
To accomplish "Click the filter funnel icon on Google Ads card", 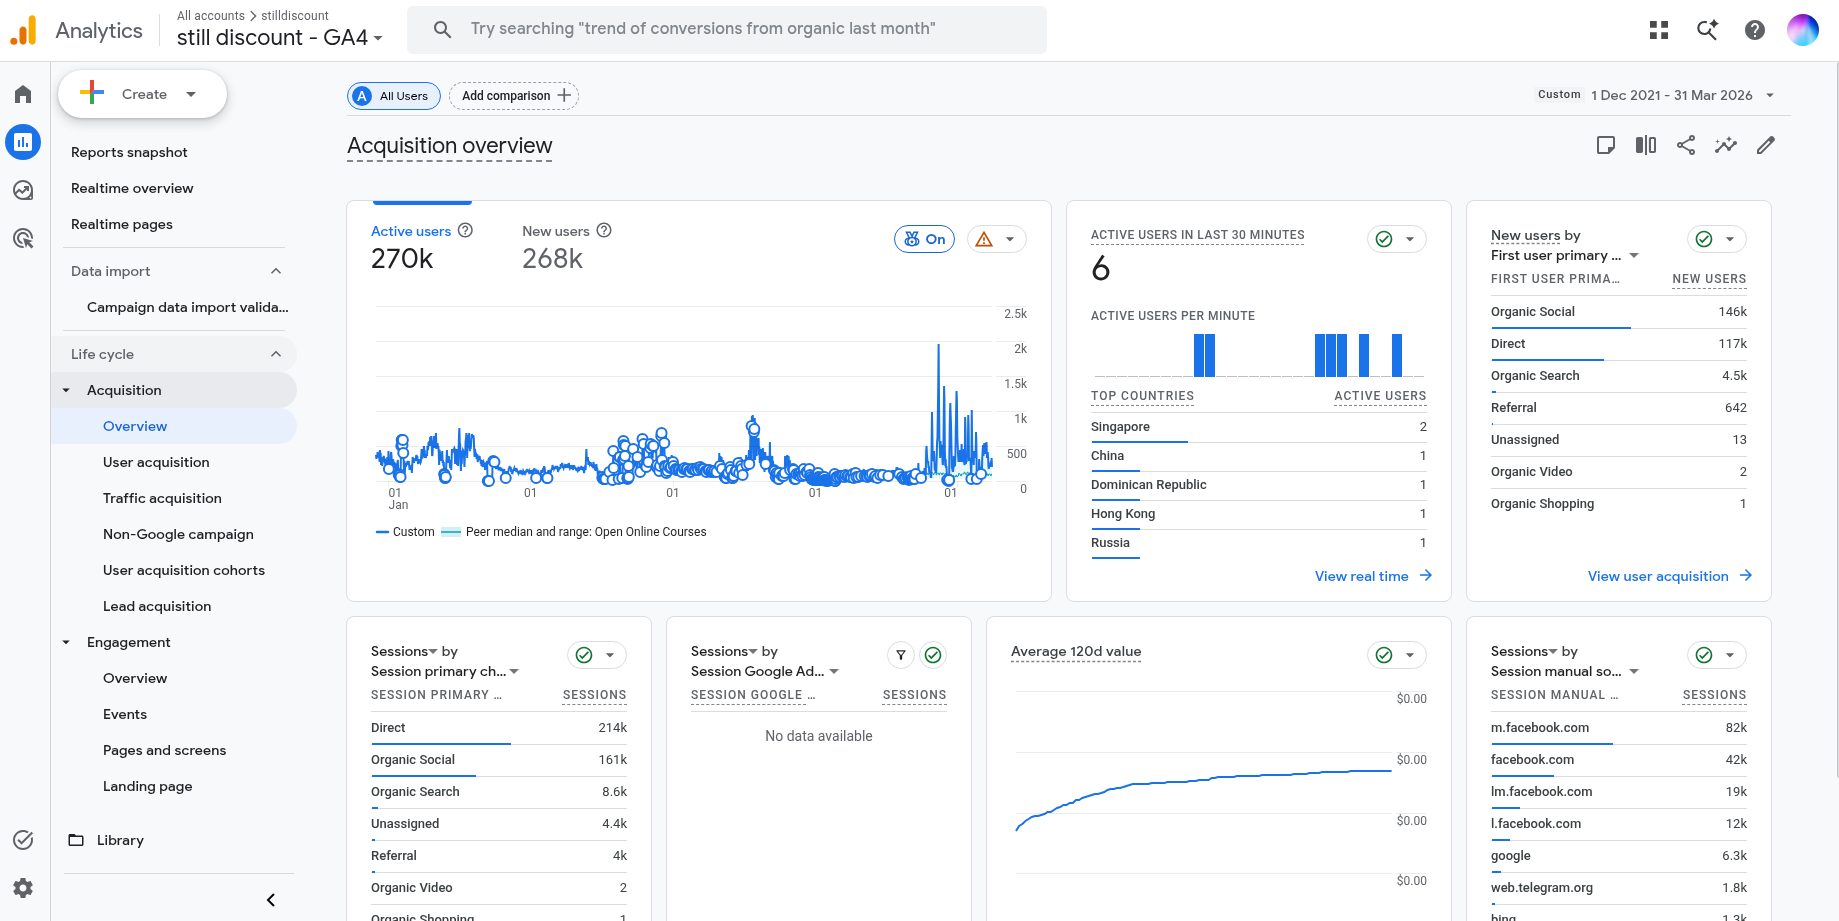I will coord(901,655).
